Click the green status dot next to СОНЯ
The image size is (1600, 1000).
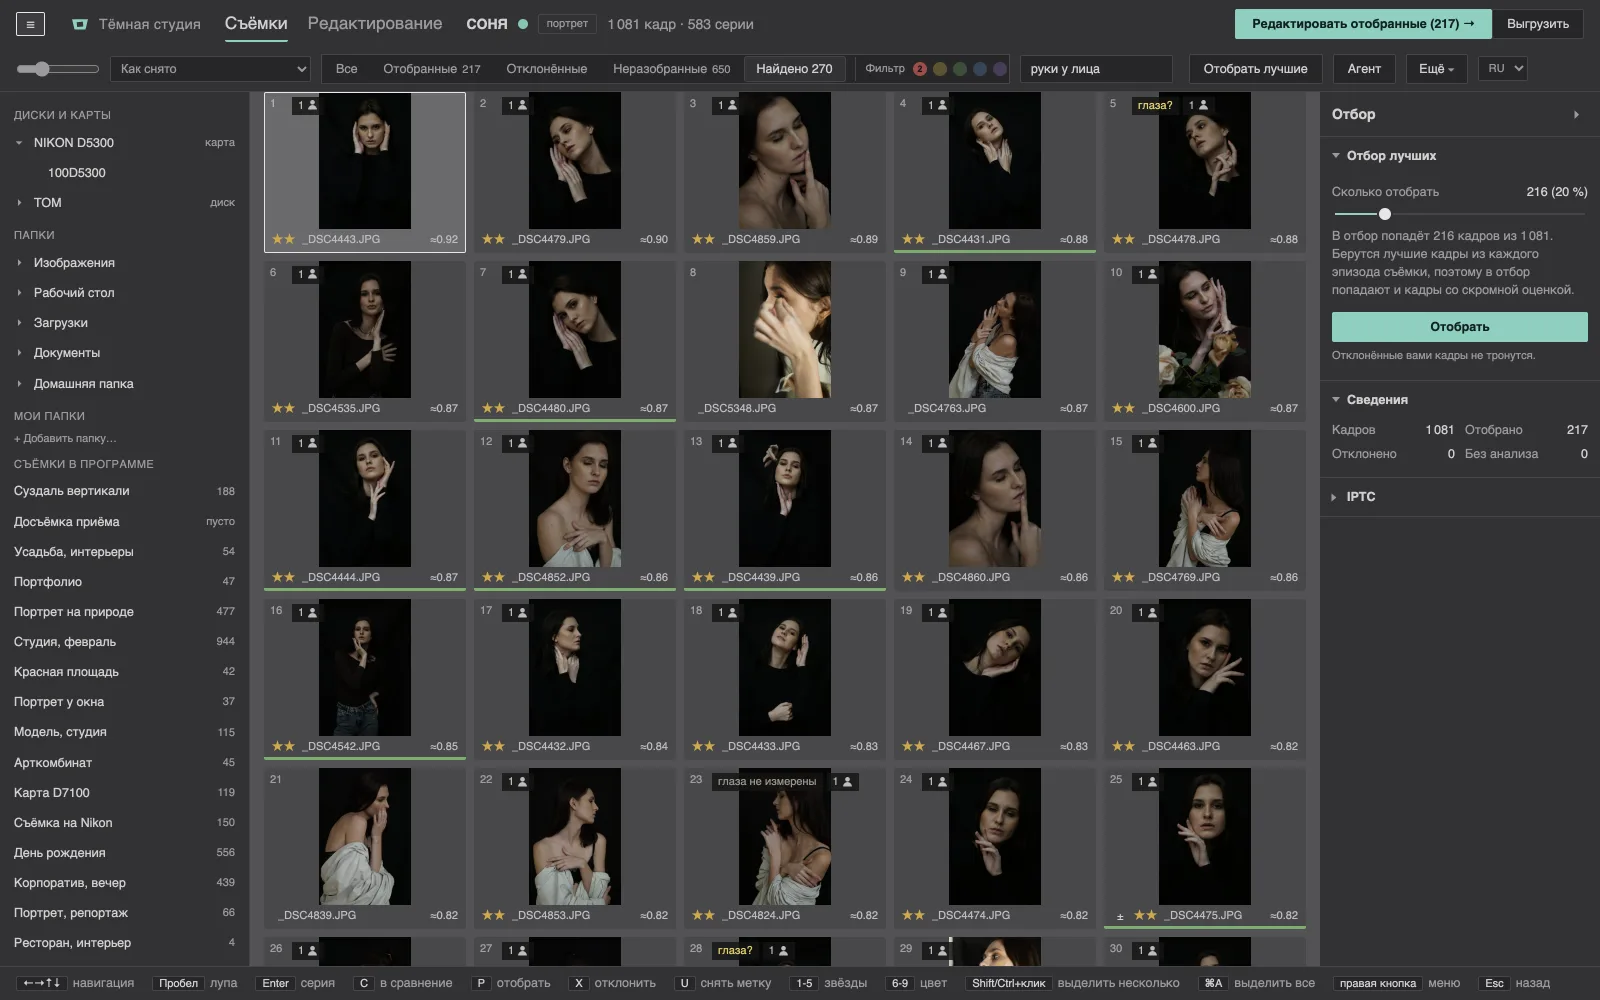pyautogui.click(x=523, y=24)
